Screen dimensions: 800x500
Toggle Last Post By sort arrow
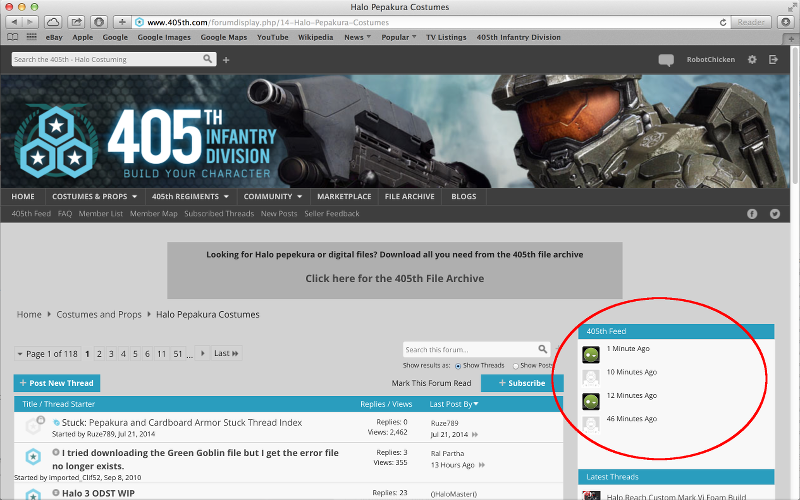(476, 404)
